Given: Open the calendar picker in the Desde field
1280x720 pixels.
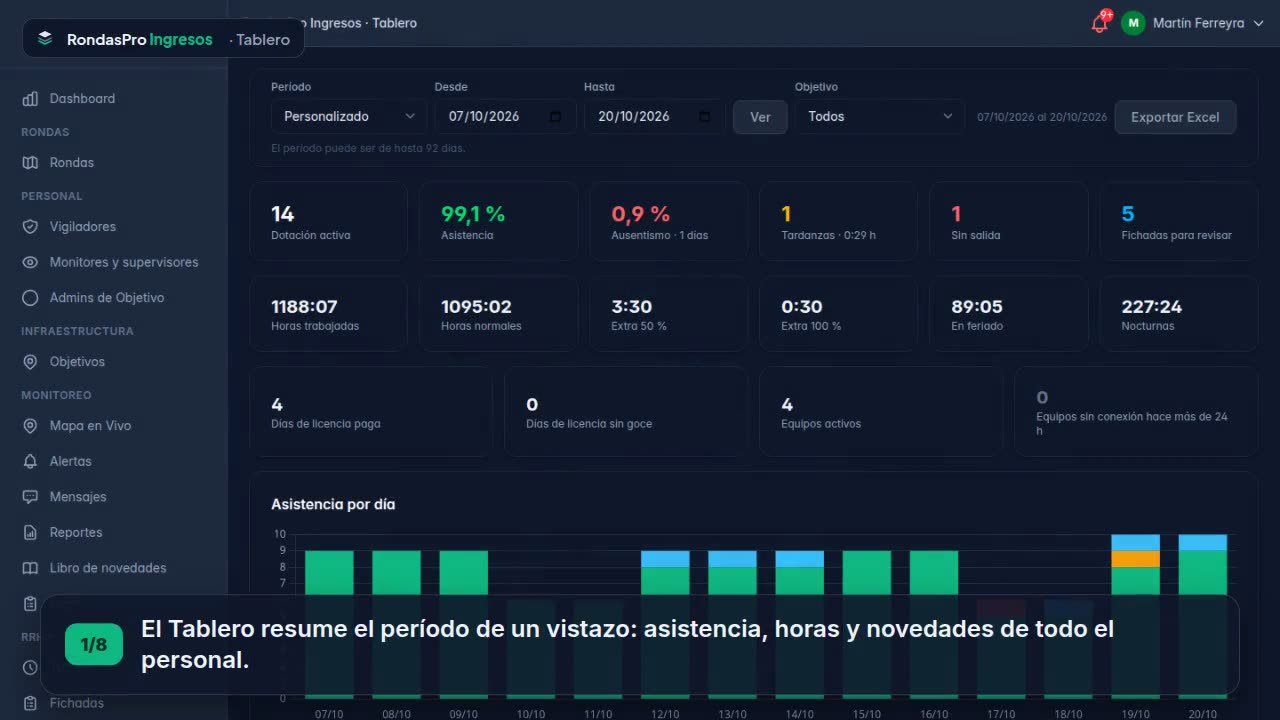Looking at the screenshot, I should tap(556, 117).
